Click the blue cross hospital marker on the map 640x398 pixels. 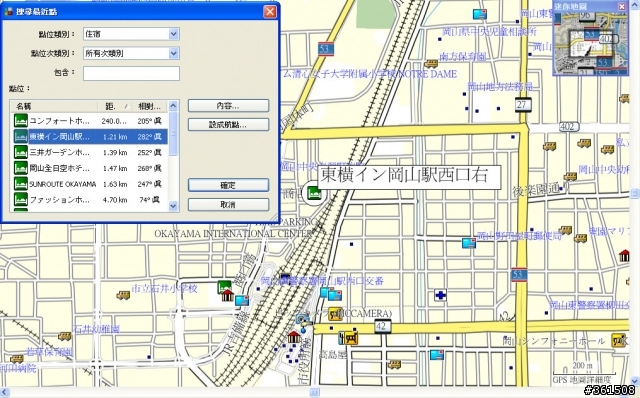point(440,295)
